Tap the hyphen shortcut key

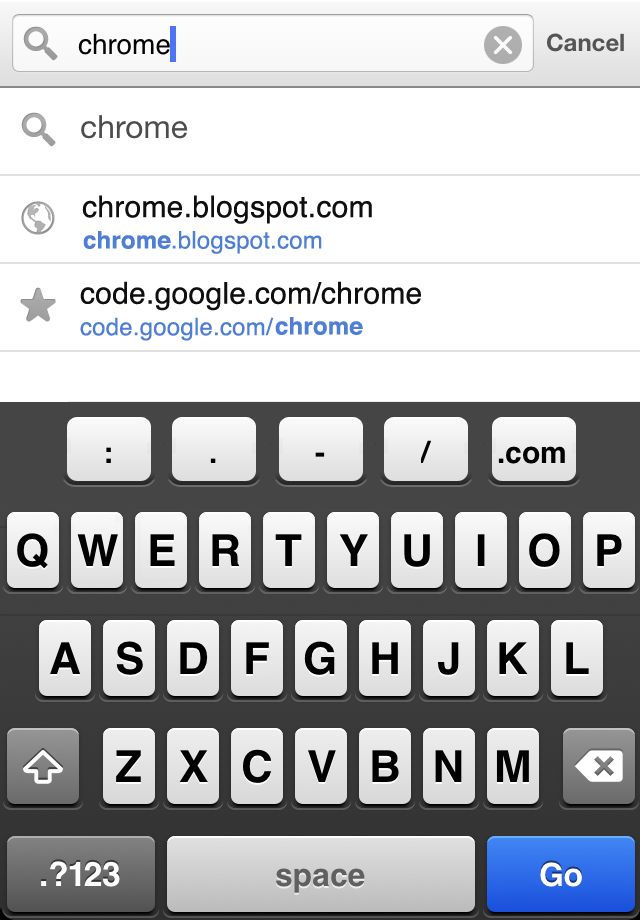pos(320,449)
